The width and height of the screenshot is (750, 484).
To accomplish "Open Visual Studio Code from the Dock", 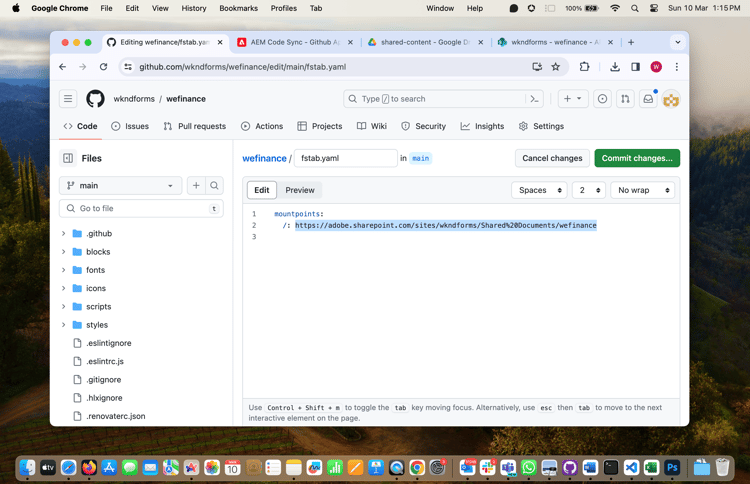I will [631, 467].
